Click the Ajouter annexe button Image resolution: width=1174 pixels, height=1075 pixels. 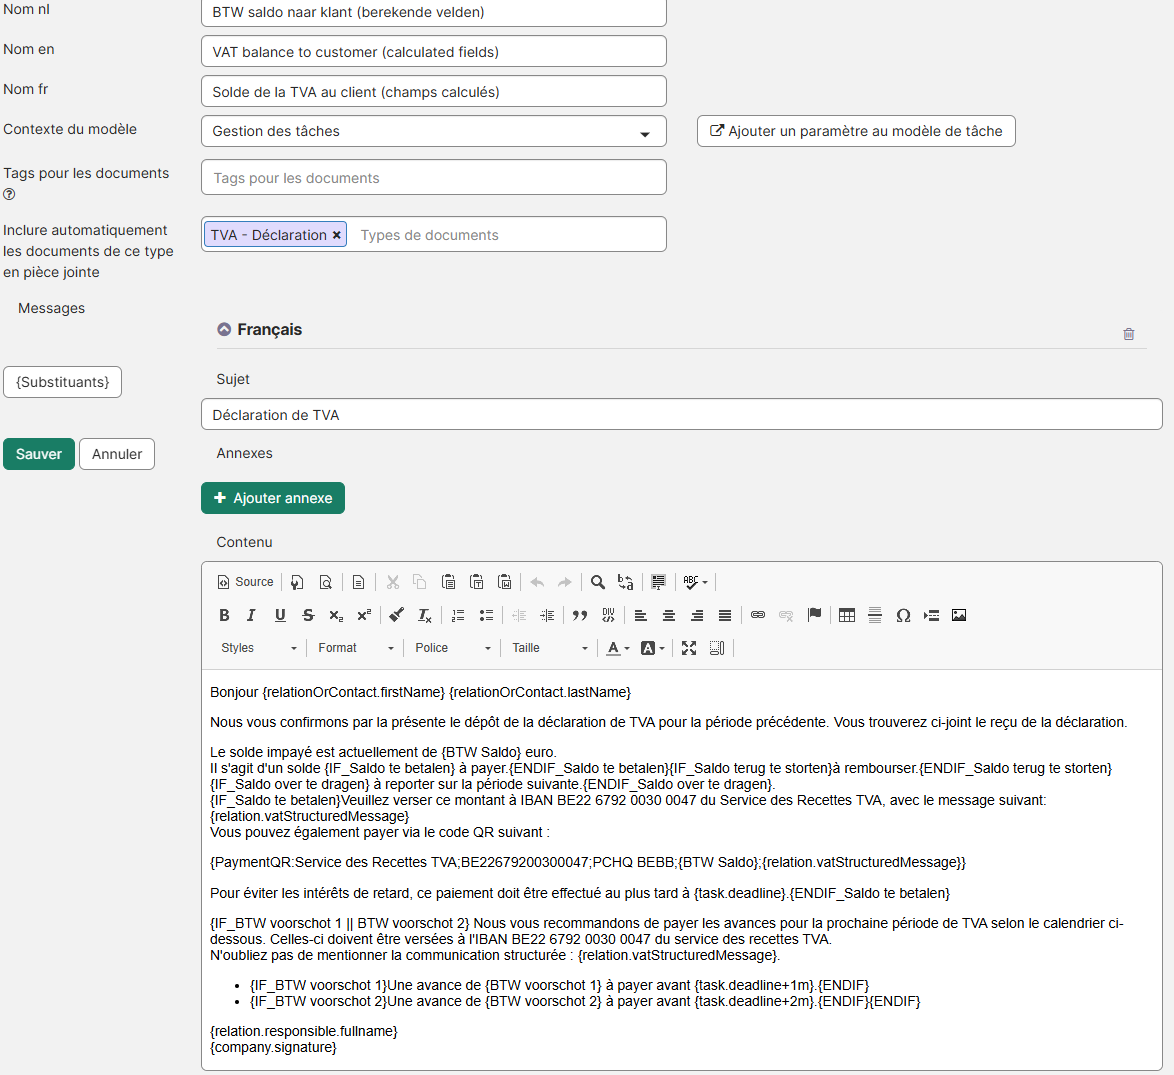tap(273, 498)
